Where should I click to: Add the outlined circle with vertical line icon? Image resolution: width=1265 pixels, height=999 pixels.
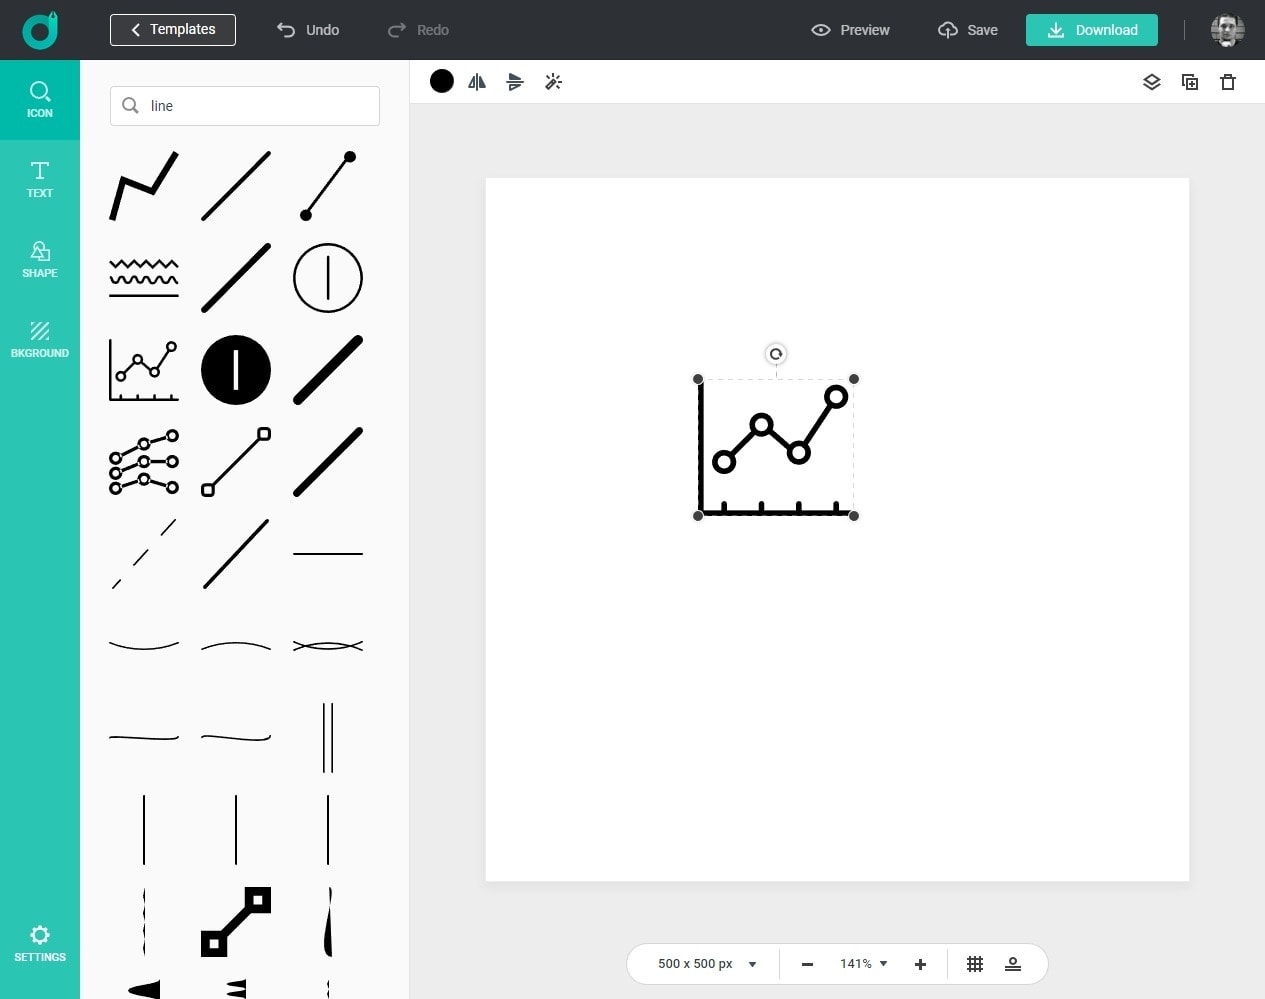coord(328,278)
